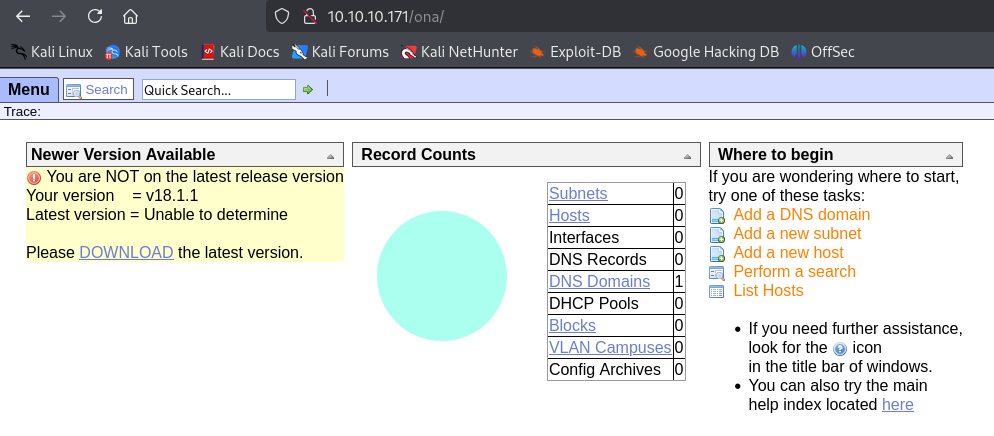Click the Search button in the toolbar
Screen dimensions: 994x436
point(97,90)
